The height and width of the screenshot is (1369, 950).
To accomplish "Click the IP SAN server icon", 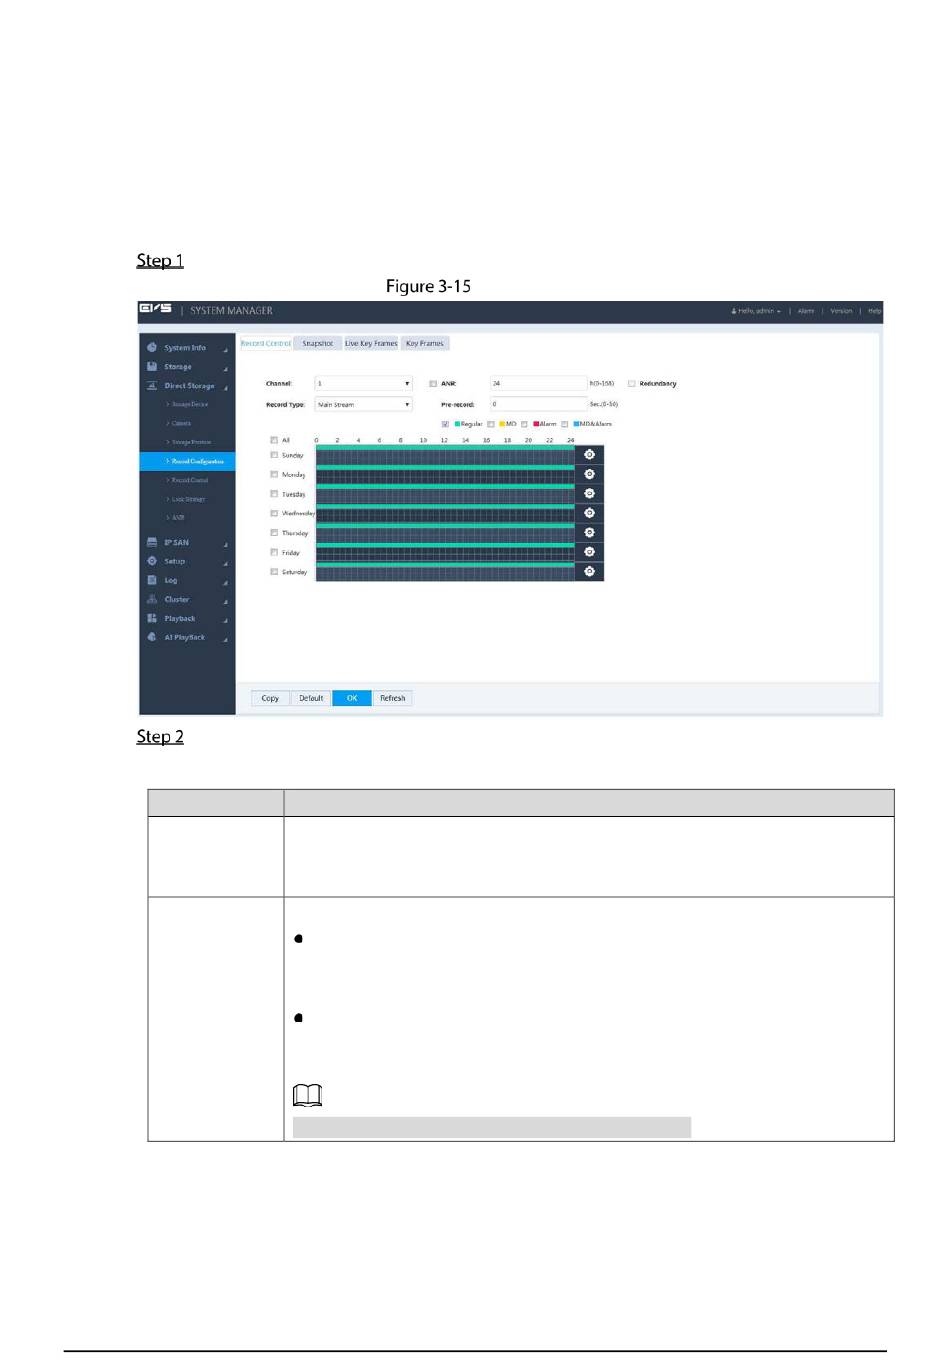I will 152,542.
